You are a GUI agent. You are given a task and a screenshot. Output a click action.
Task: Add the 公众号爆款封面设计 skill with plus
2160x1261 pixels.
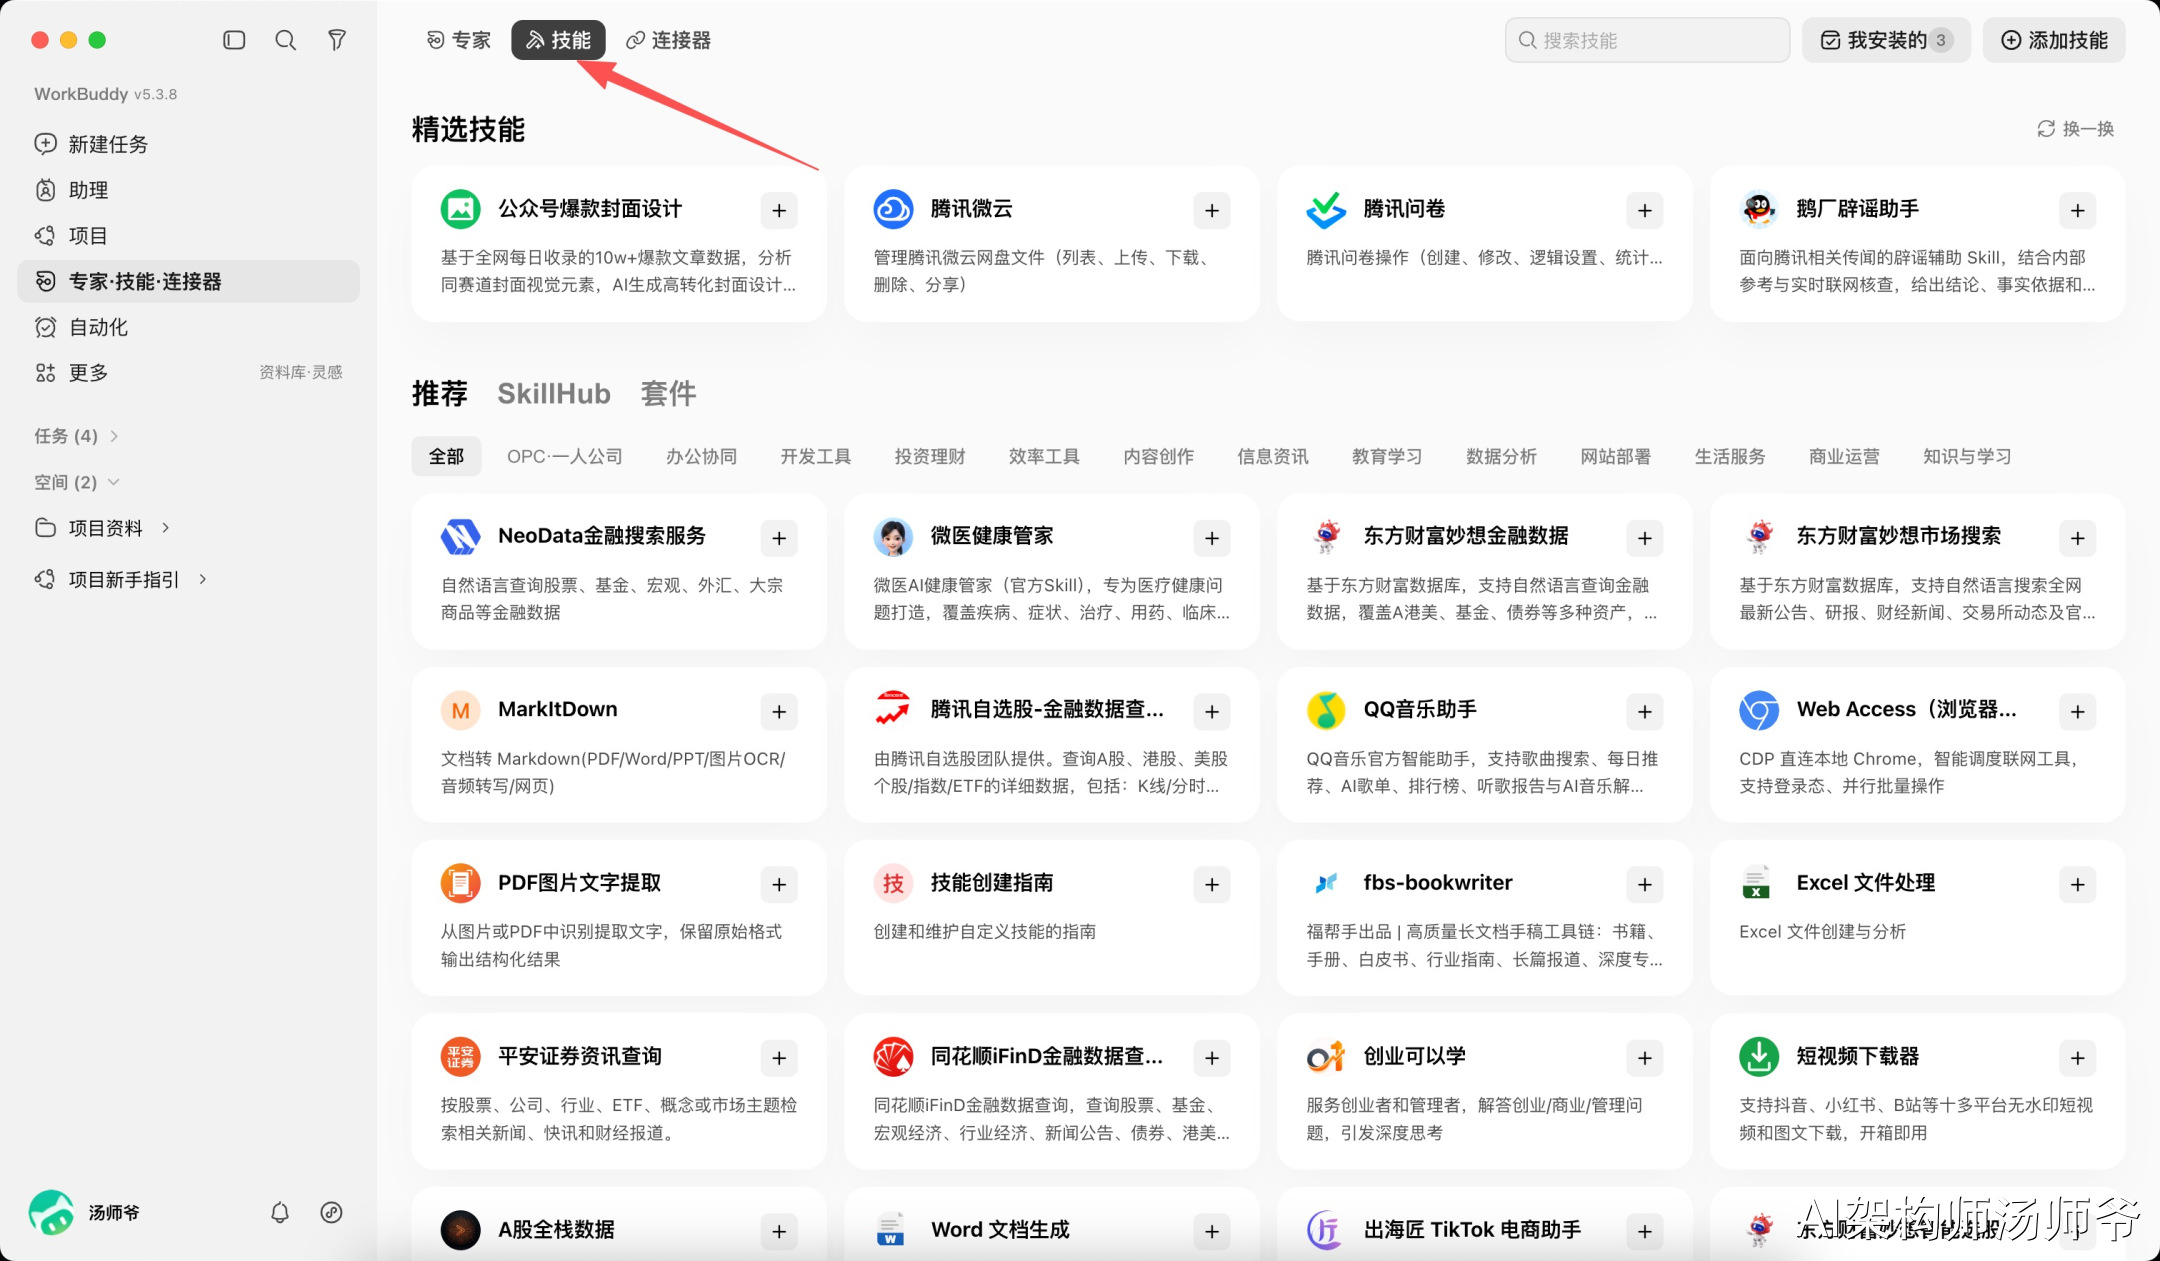779,210
